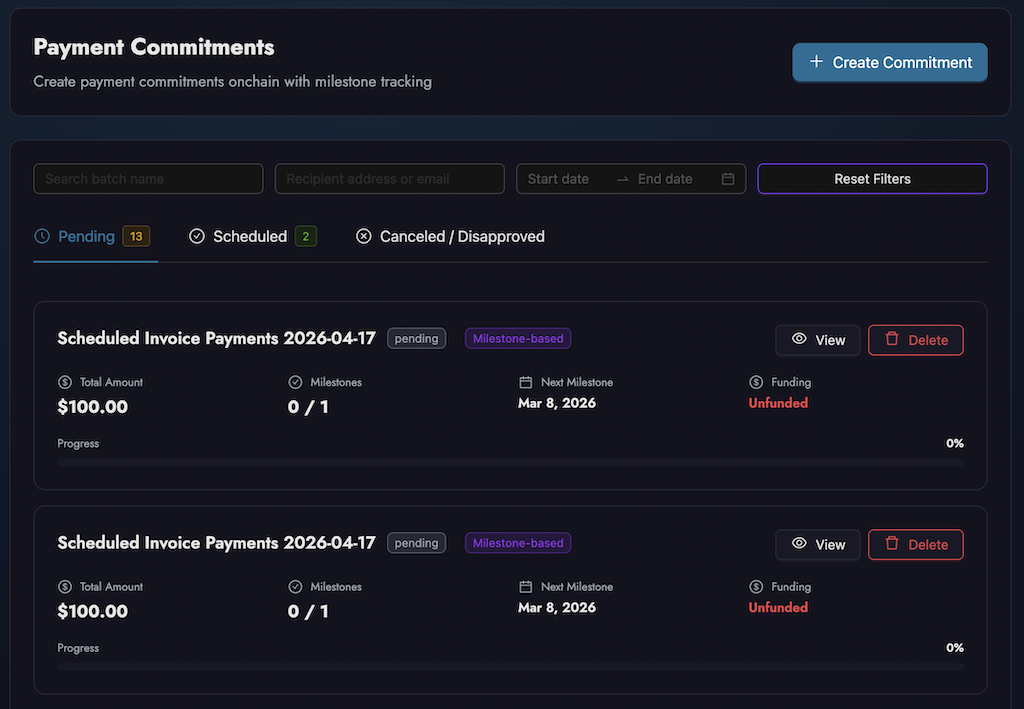Click the Total Amount dollar icon in second card

tap(65, 586)
